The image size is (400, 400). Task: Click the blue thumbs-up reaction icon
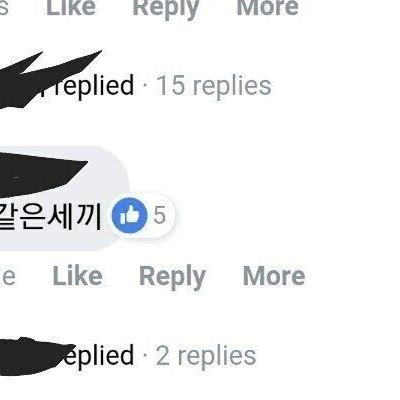(x=129, y=215)
